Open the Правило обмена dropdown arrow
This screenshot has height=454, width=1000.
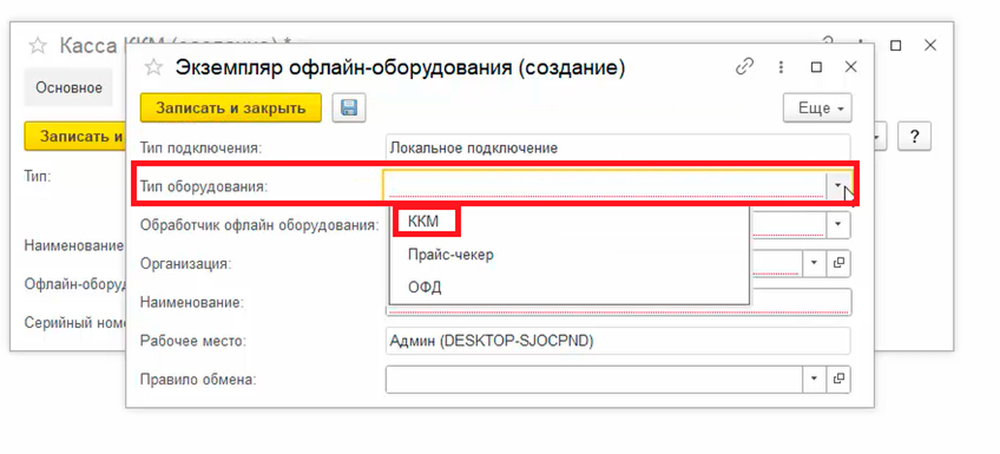[814, 379]
